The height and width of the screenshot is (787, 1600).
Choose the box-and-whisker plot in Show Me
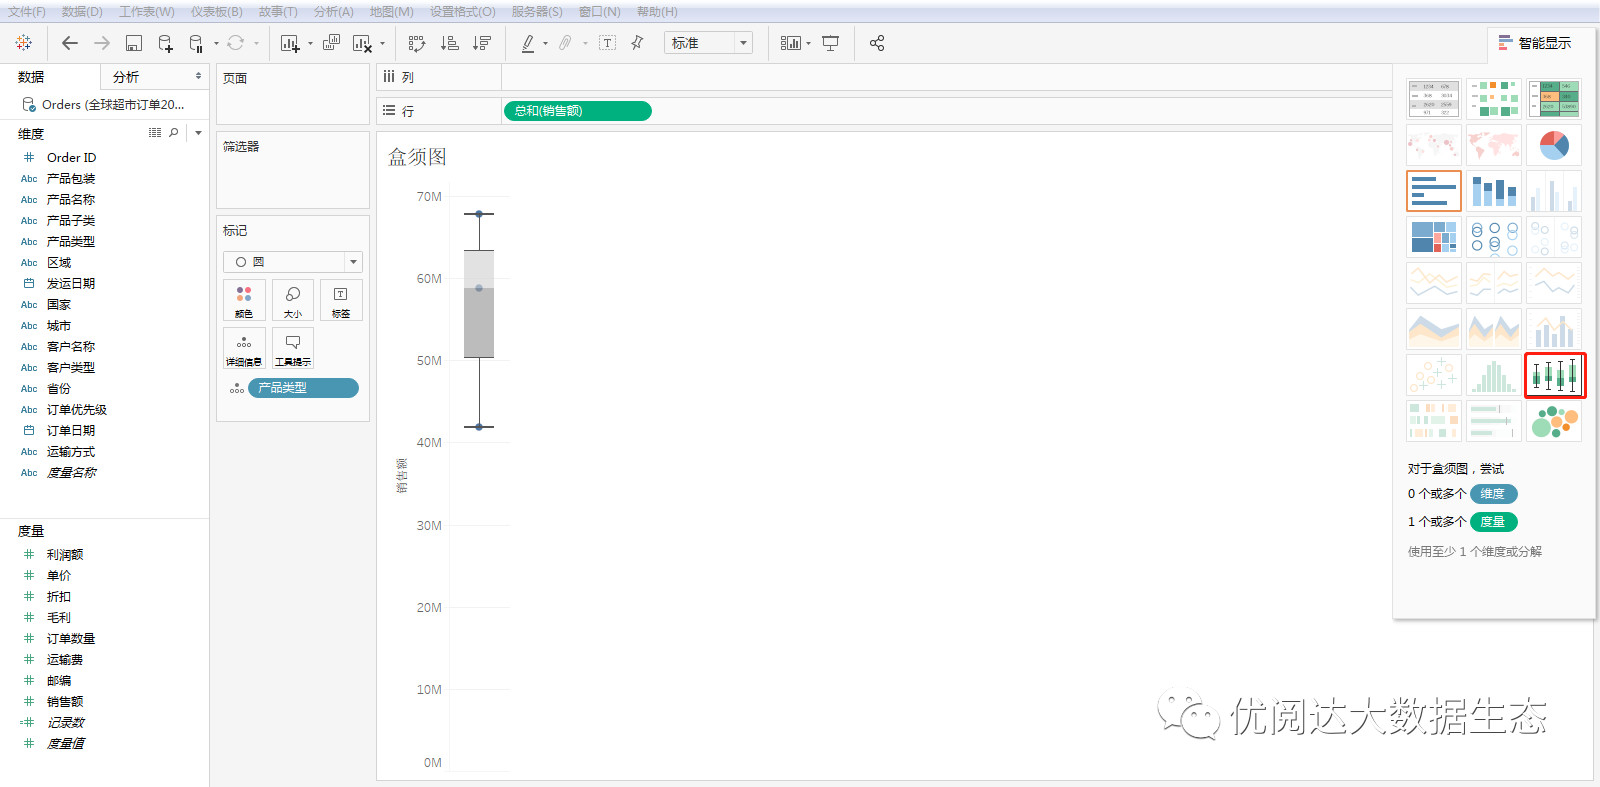[1554, 375]
